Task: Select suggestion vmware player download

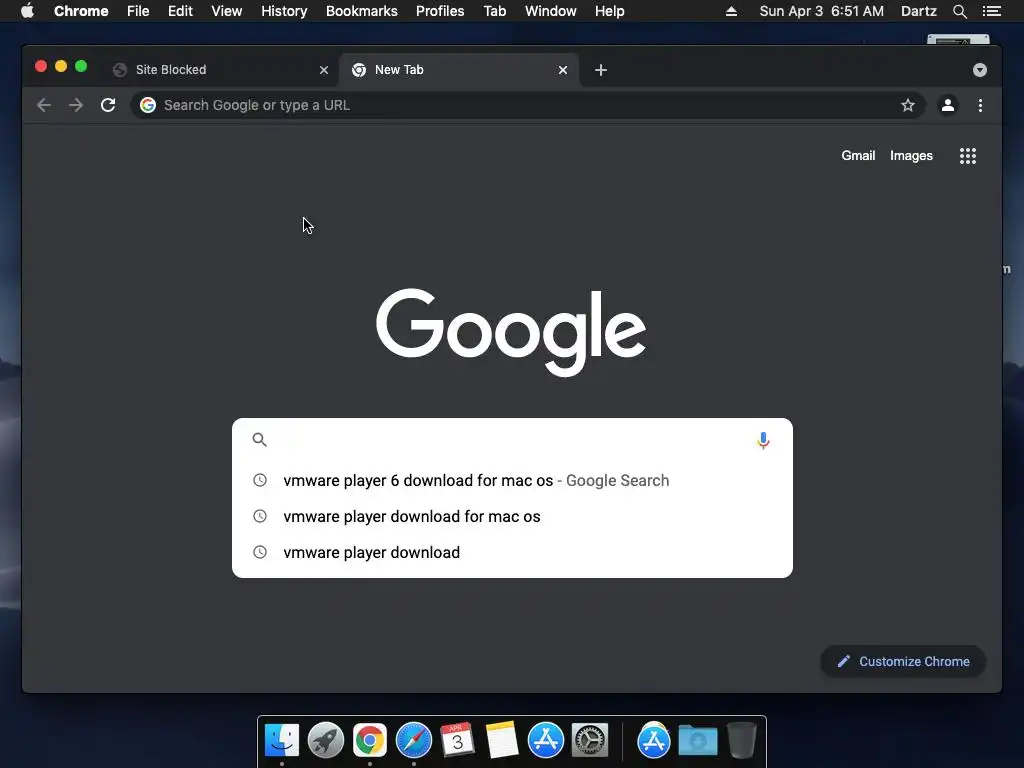Action: [x=513, y=552]
